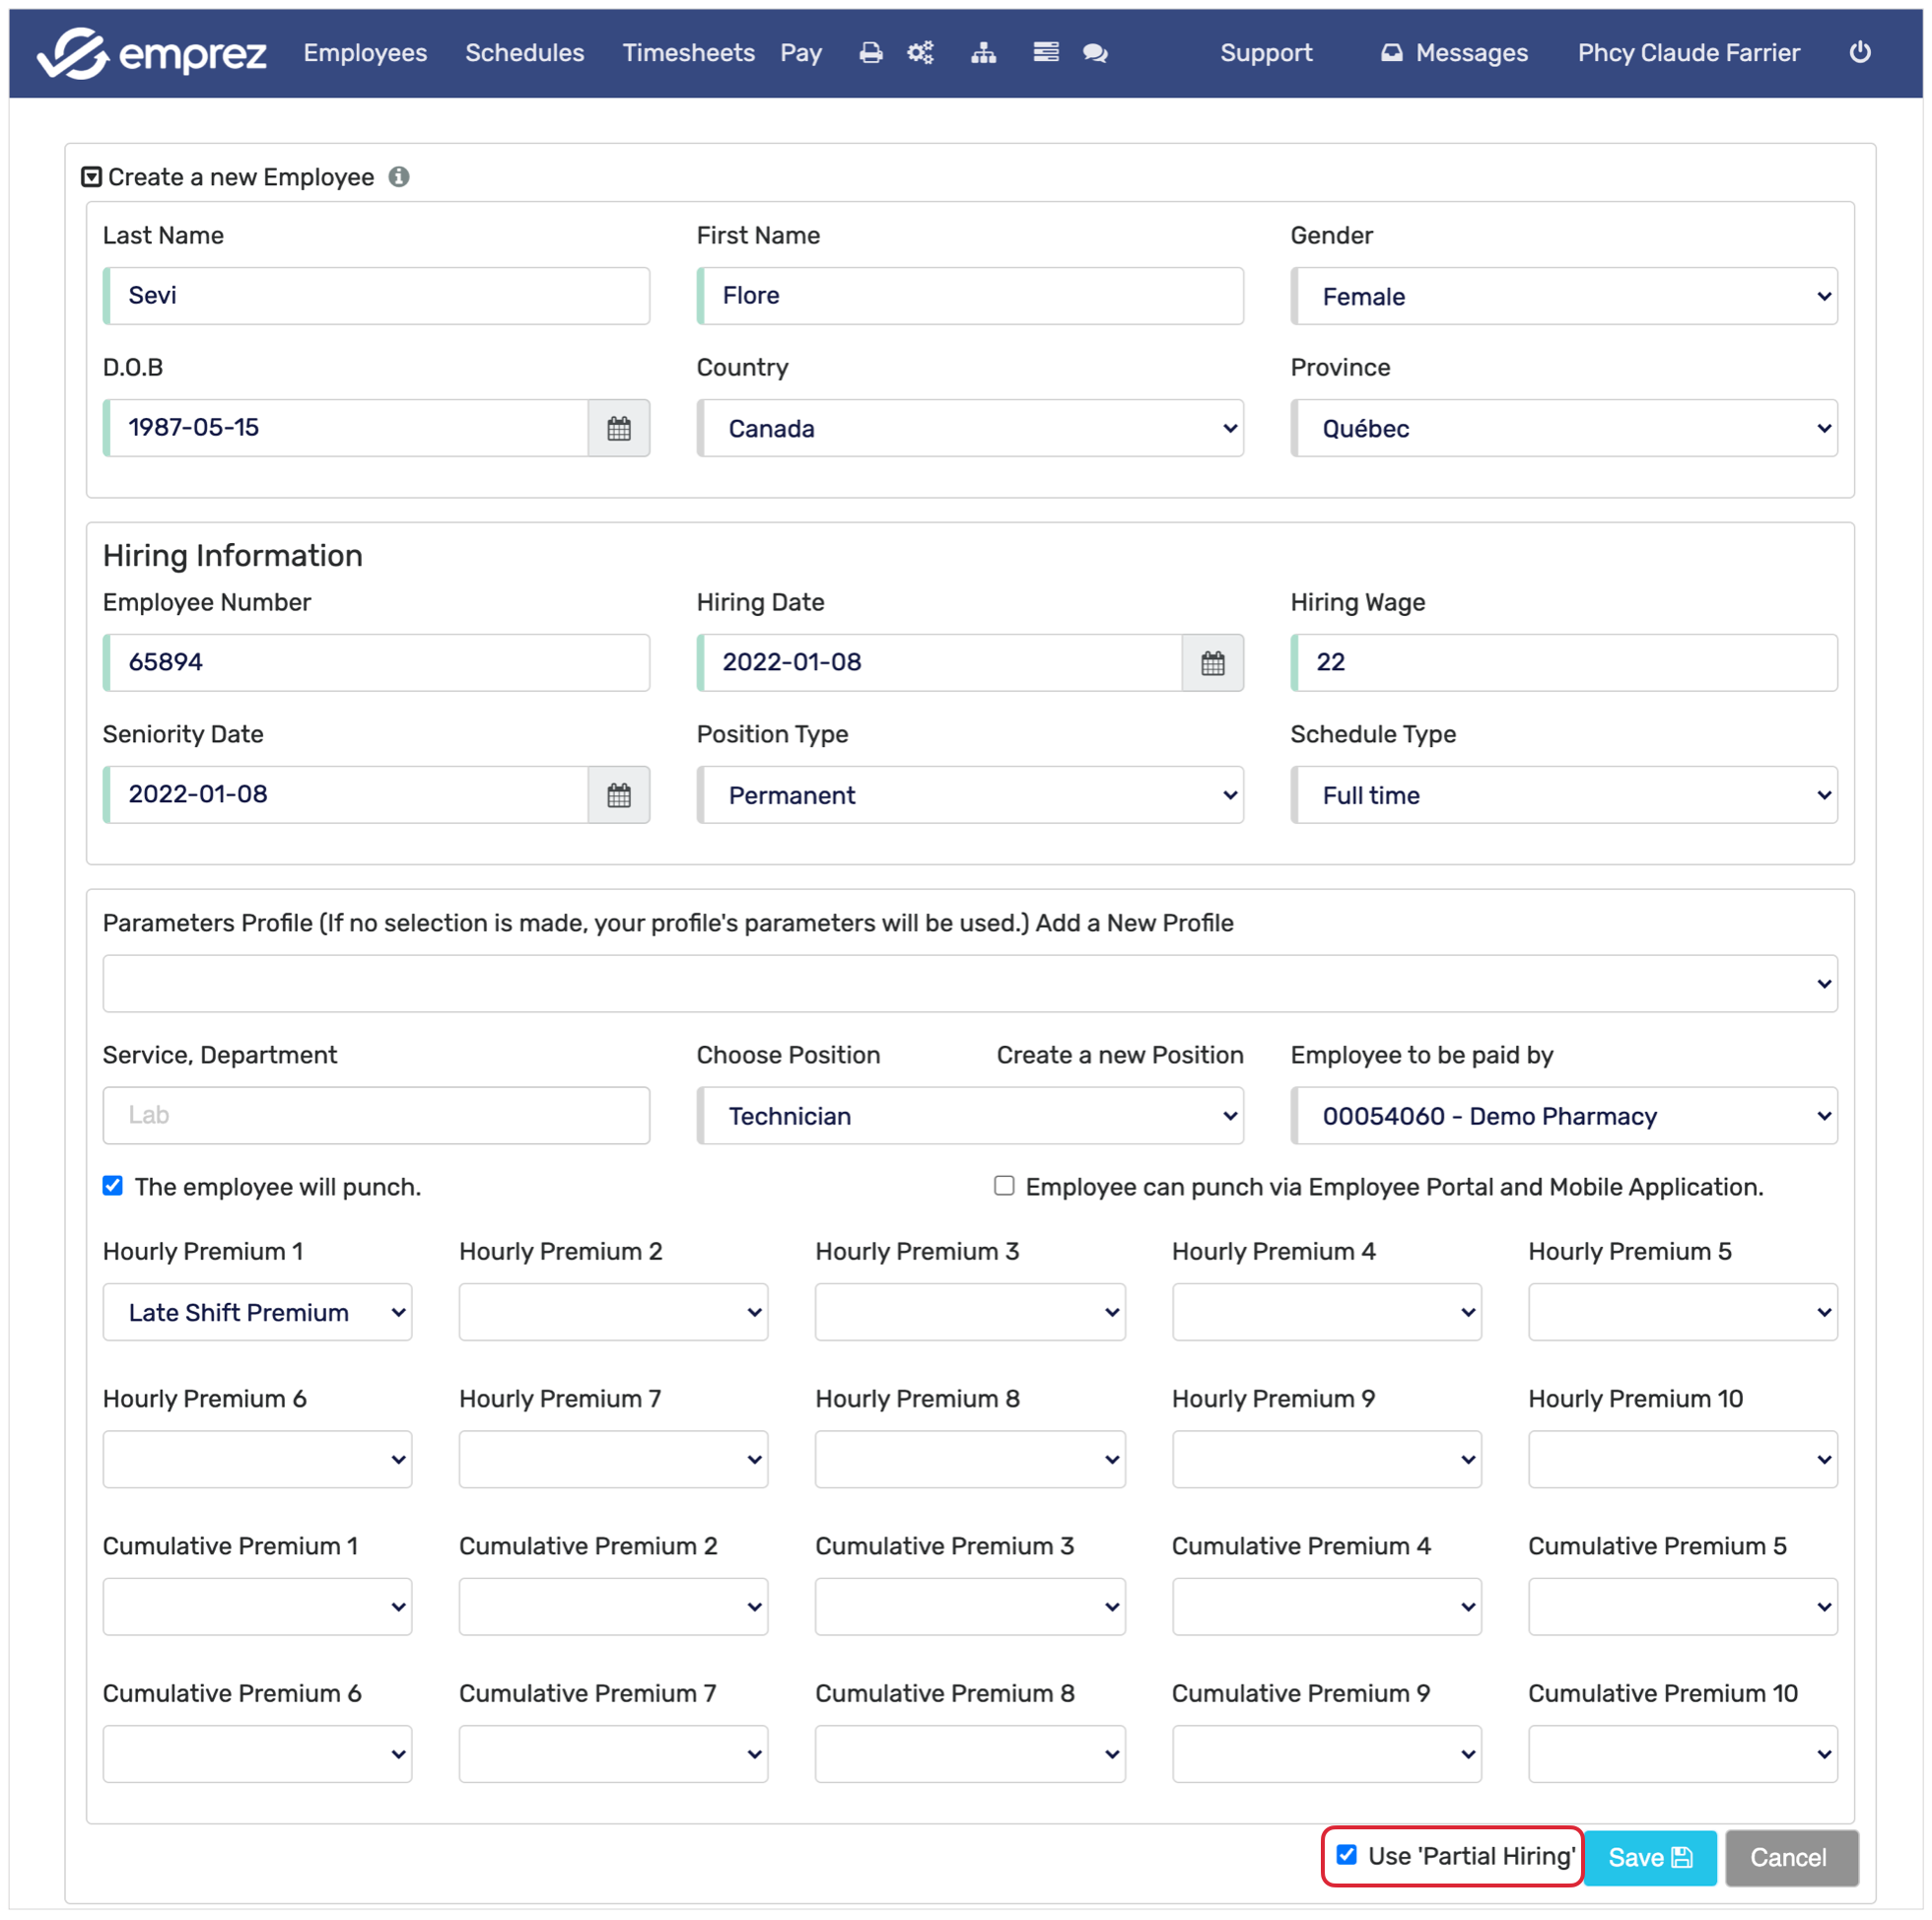Open the gears settings icon
This screenshot has width=1932, height=1920.
tap(920, 53)
